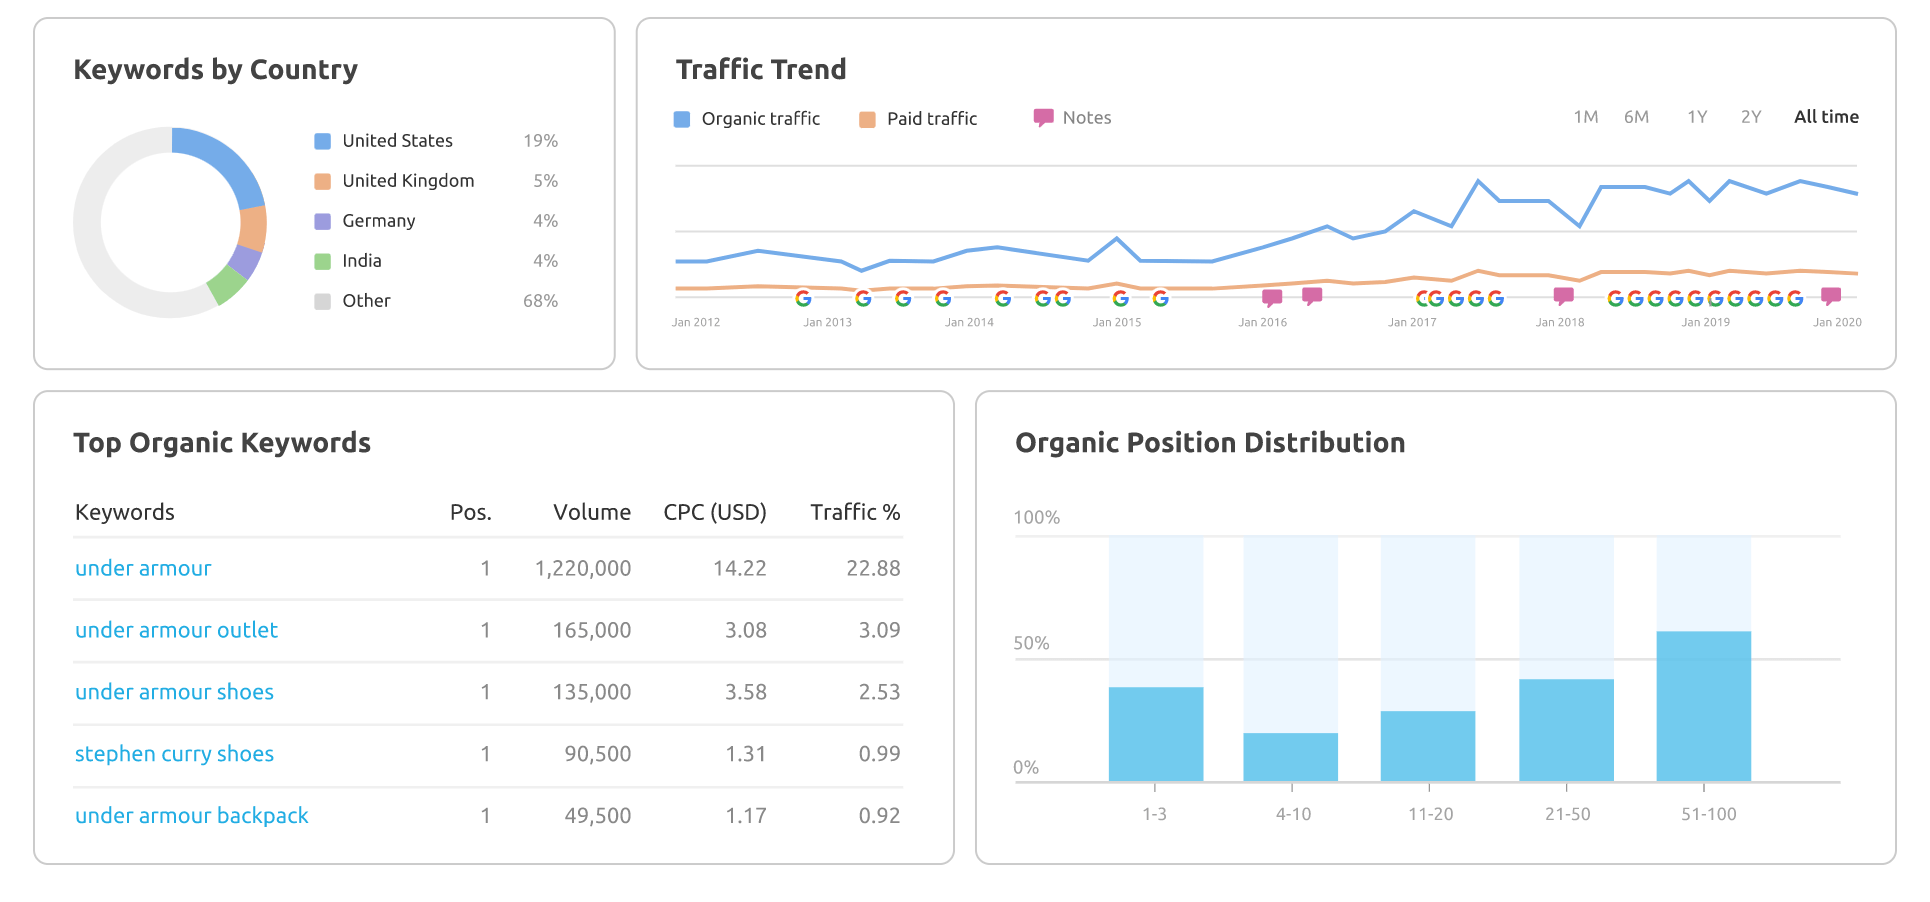Click the 1-3 positions bar
1930x902 pixels.
tap(1156, 734)
